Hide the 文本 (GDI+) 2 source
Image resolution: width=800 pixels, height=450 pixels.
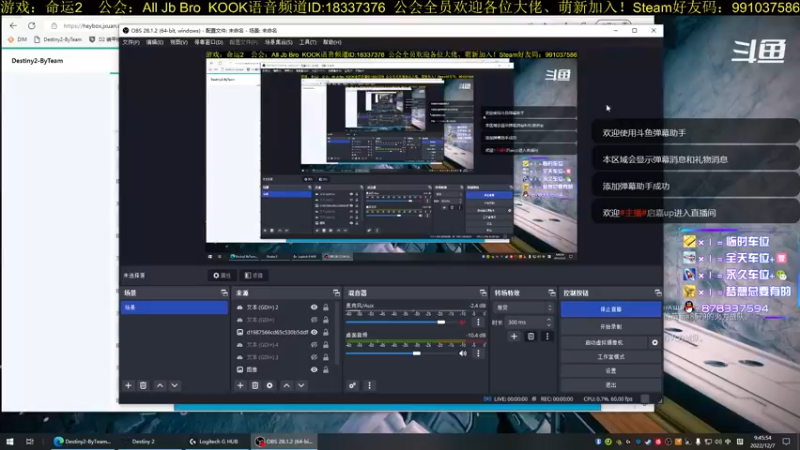click(x=314, y=307)
